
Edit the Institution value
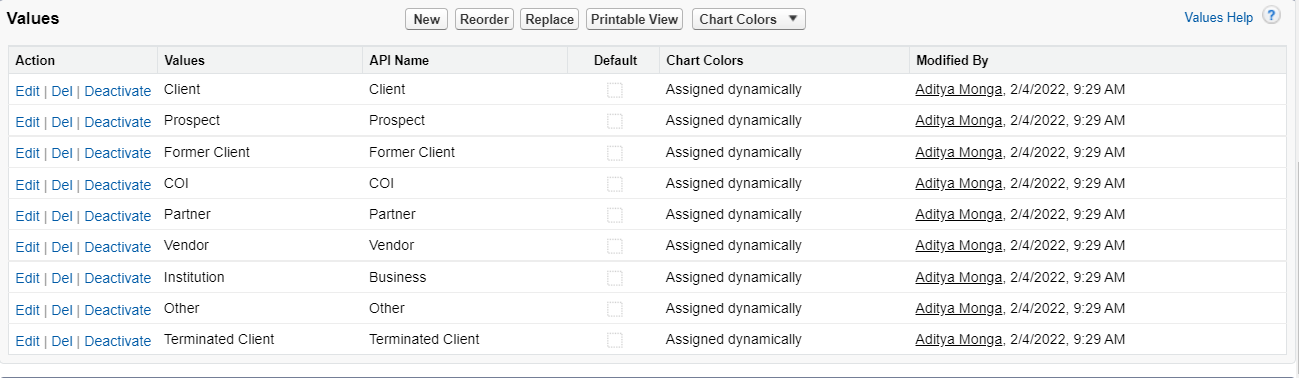click(x=27, y=278)
